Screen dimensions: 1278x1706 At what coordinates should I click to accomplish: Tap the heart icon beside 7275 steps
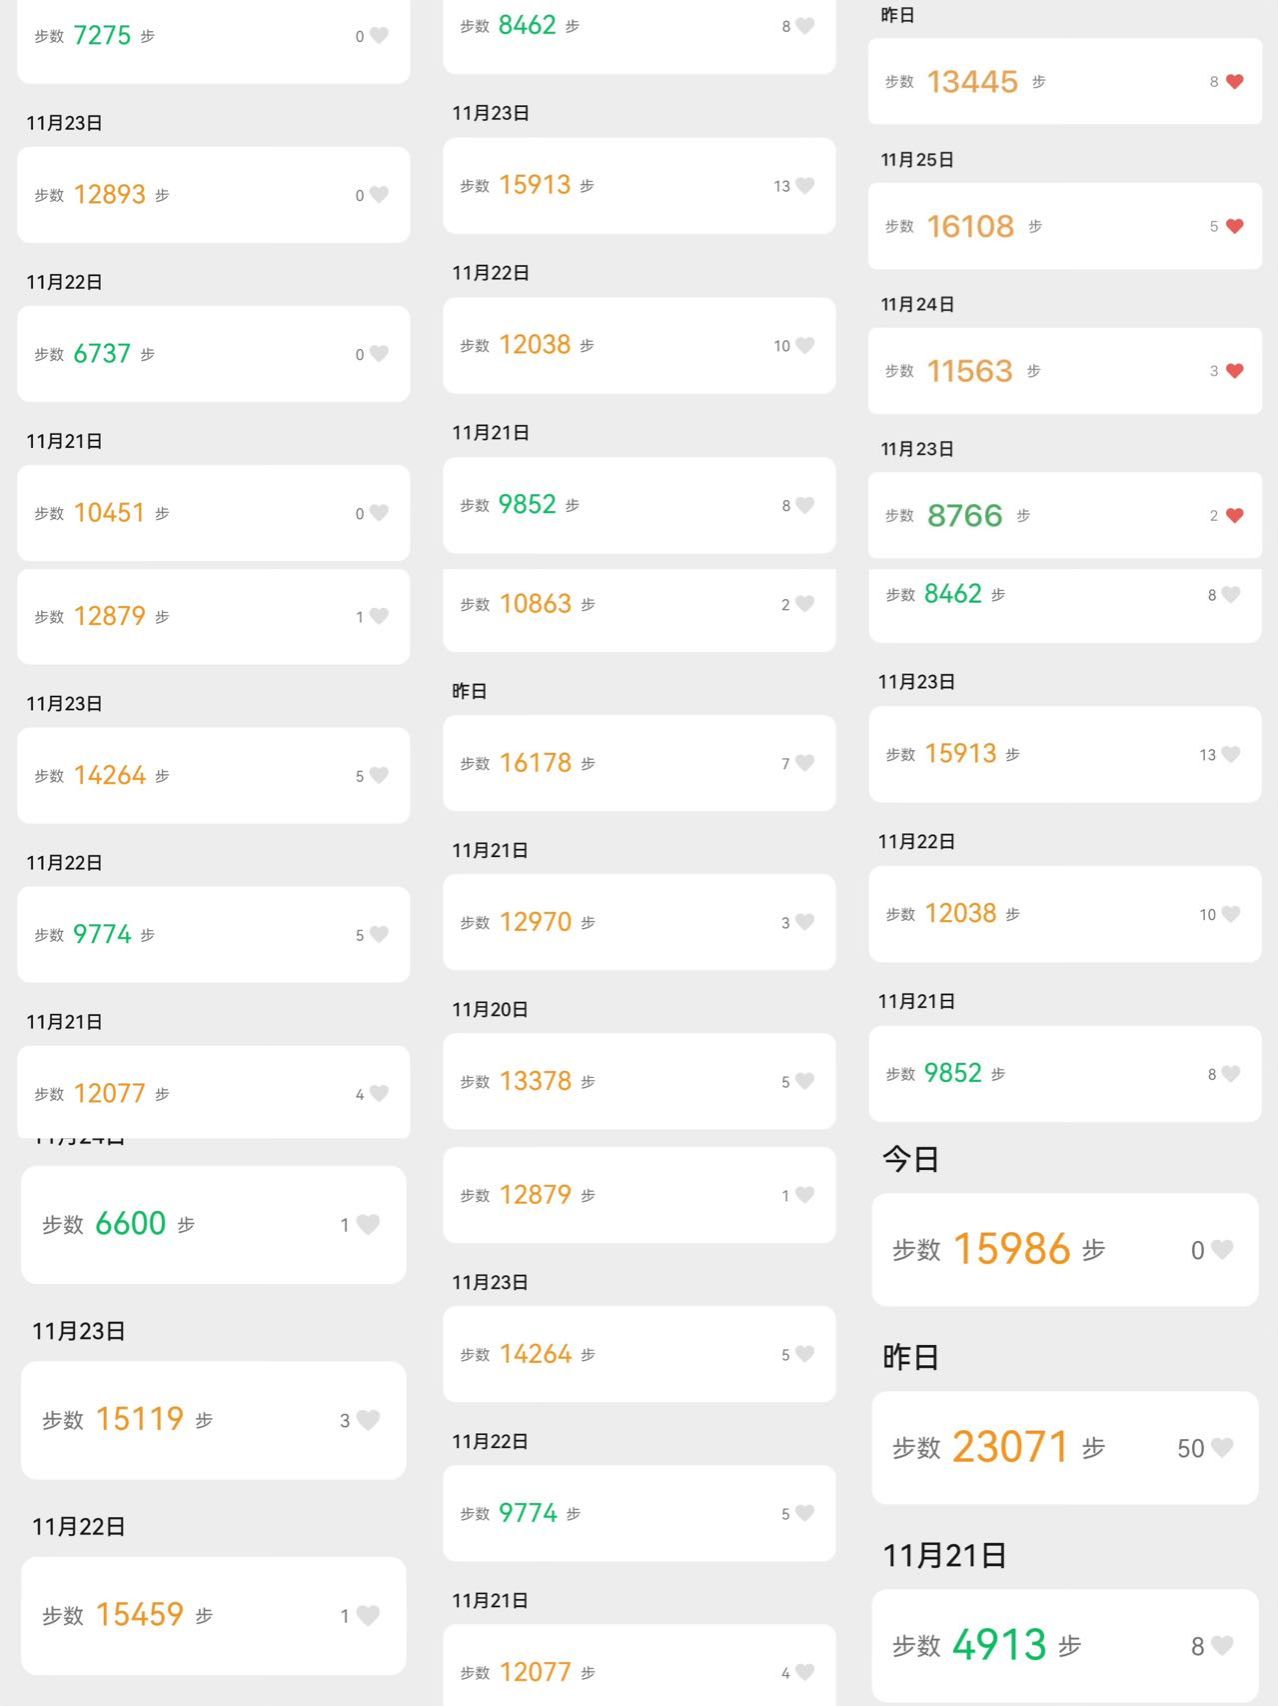coord(379,36)
